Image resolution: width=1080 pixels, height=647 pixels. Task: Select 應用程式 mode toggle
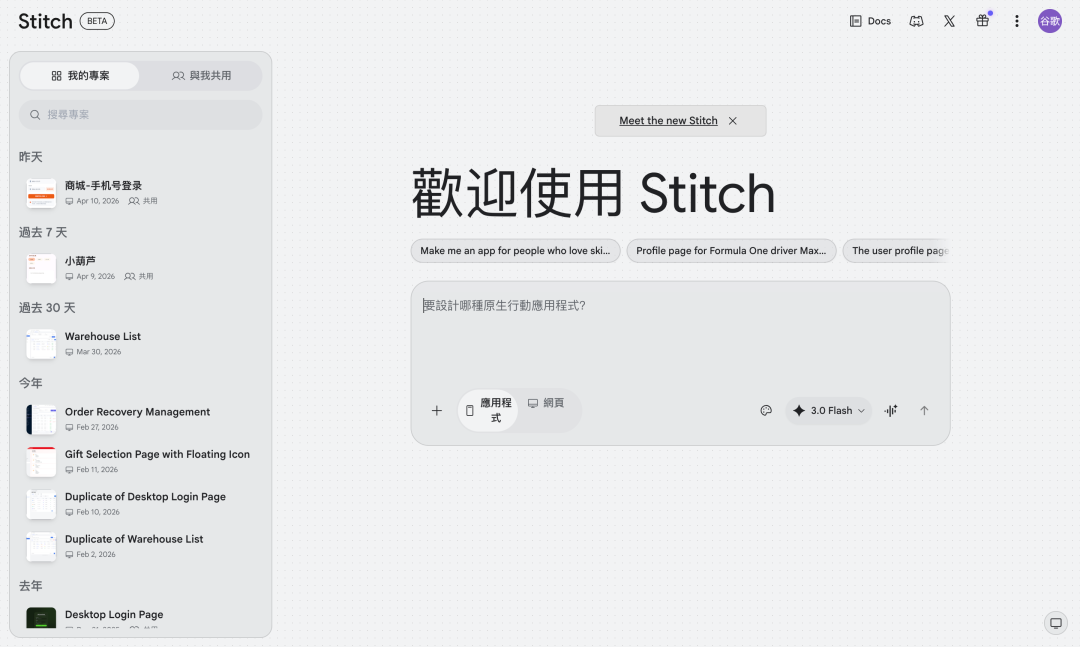point(488,411)
